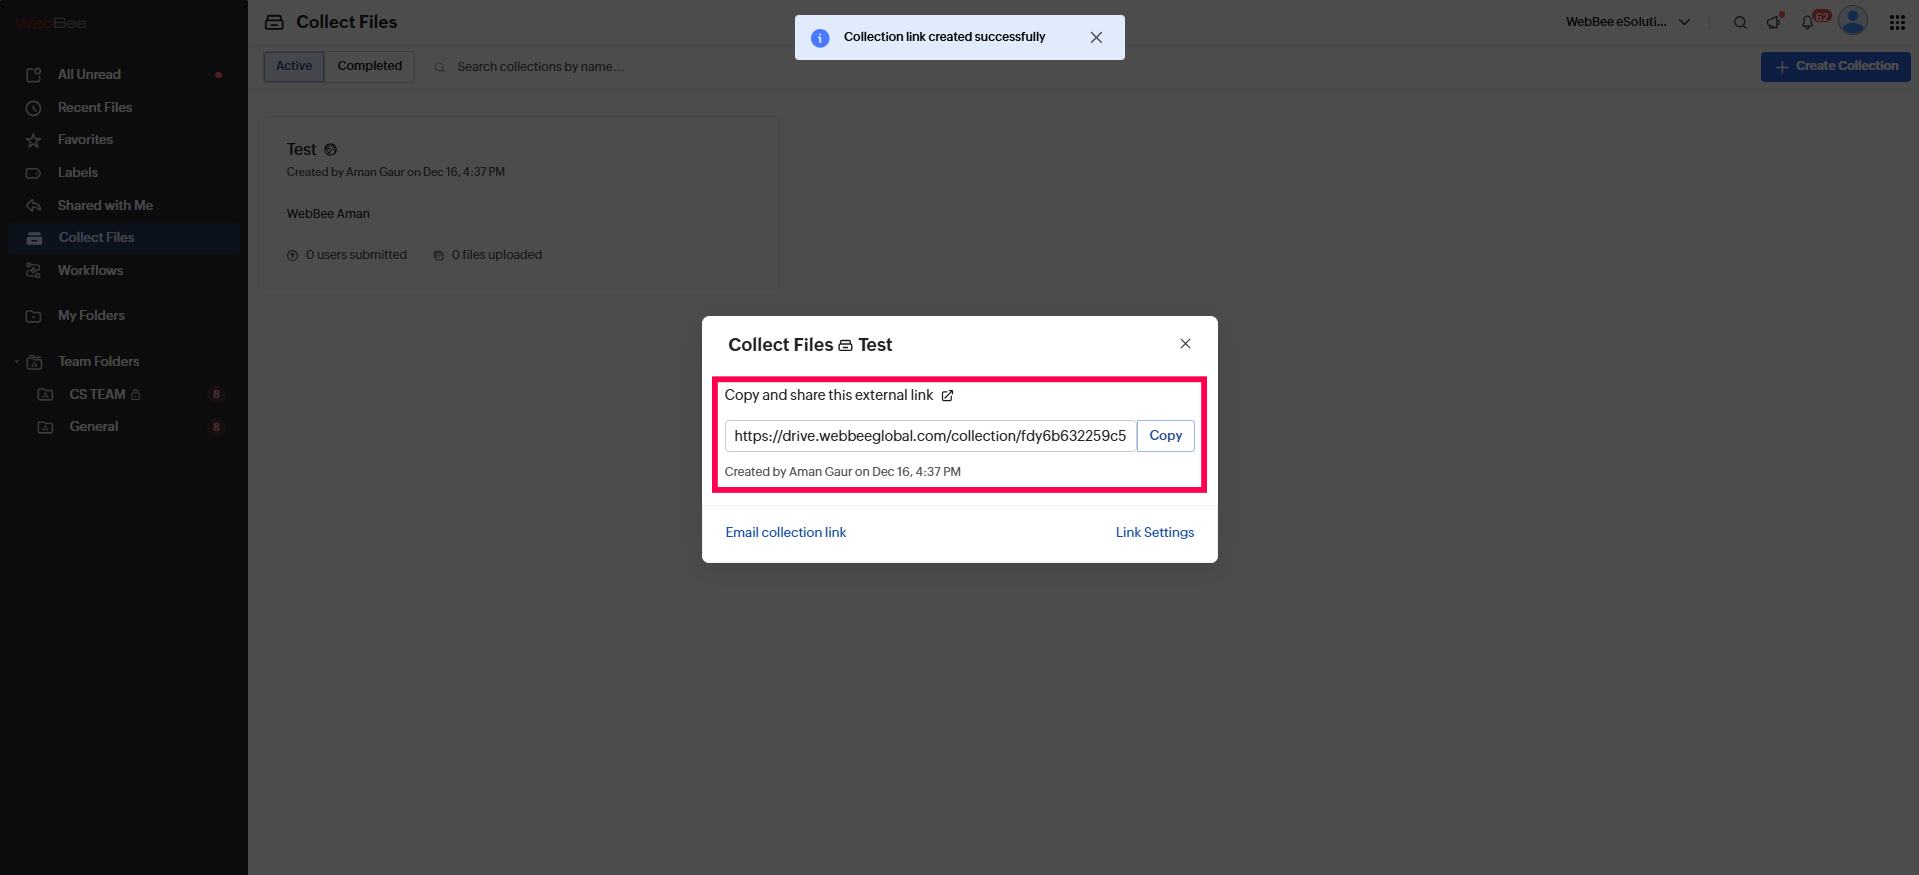The image size is (1919, 875).
Task: Open Email collection link
Action: point(785,533)
